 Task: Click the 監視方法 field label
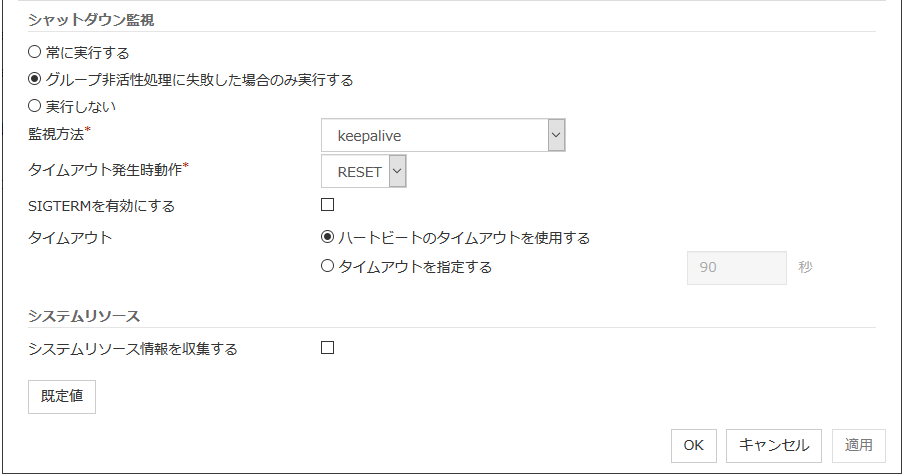pyautogui.click(x=58, y=134)
